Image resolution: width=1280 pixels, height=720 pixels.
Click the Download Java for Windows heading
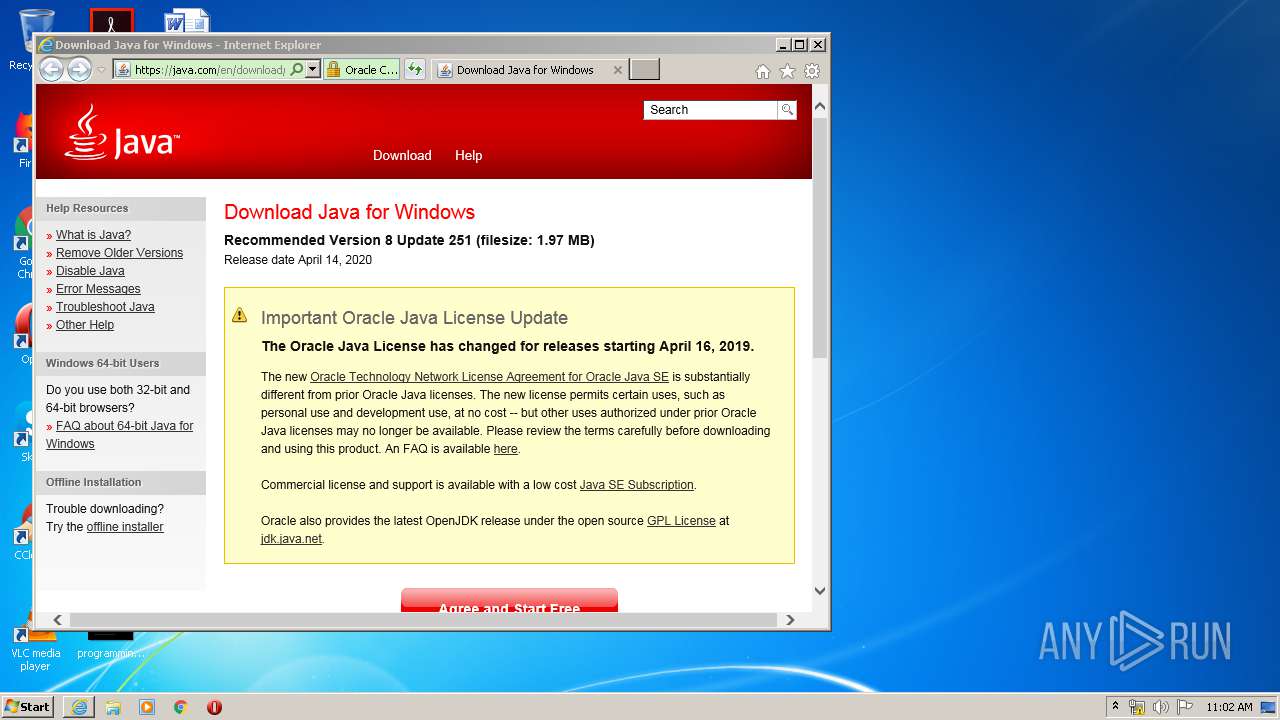tap(349, 212)
